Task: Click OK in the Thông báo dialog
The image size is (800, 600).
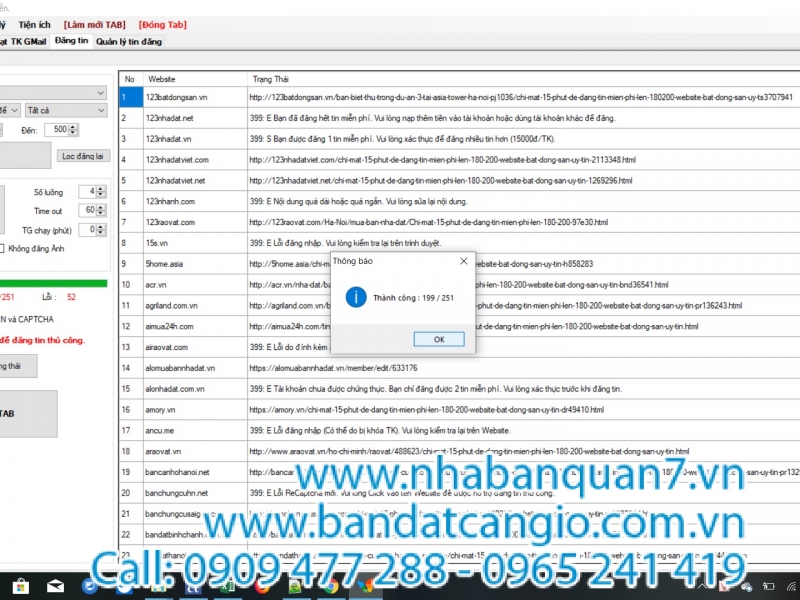Action: pos(439,339)
